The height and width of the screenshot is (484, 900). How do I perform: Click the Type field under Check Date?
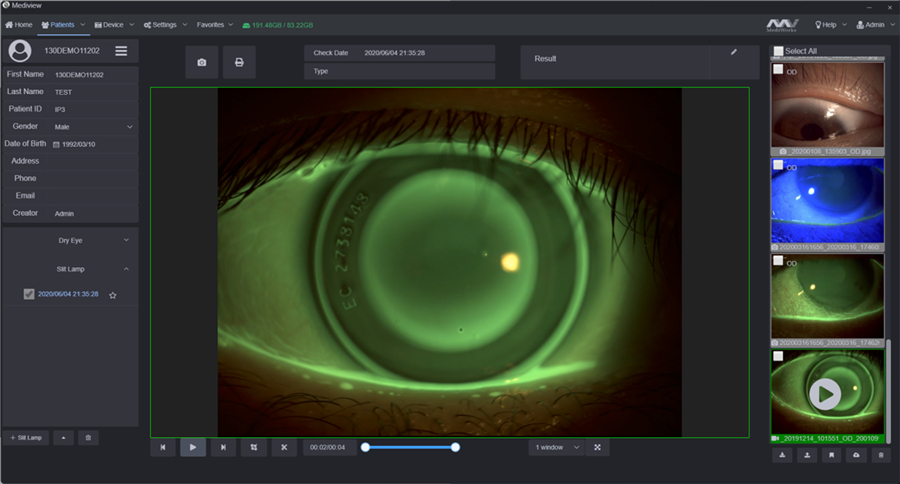pos(399,71)
